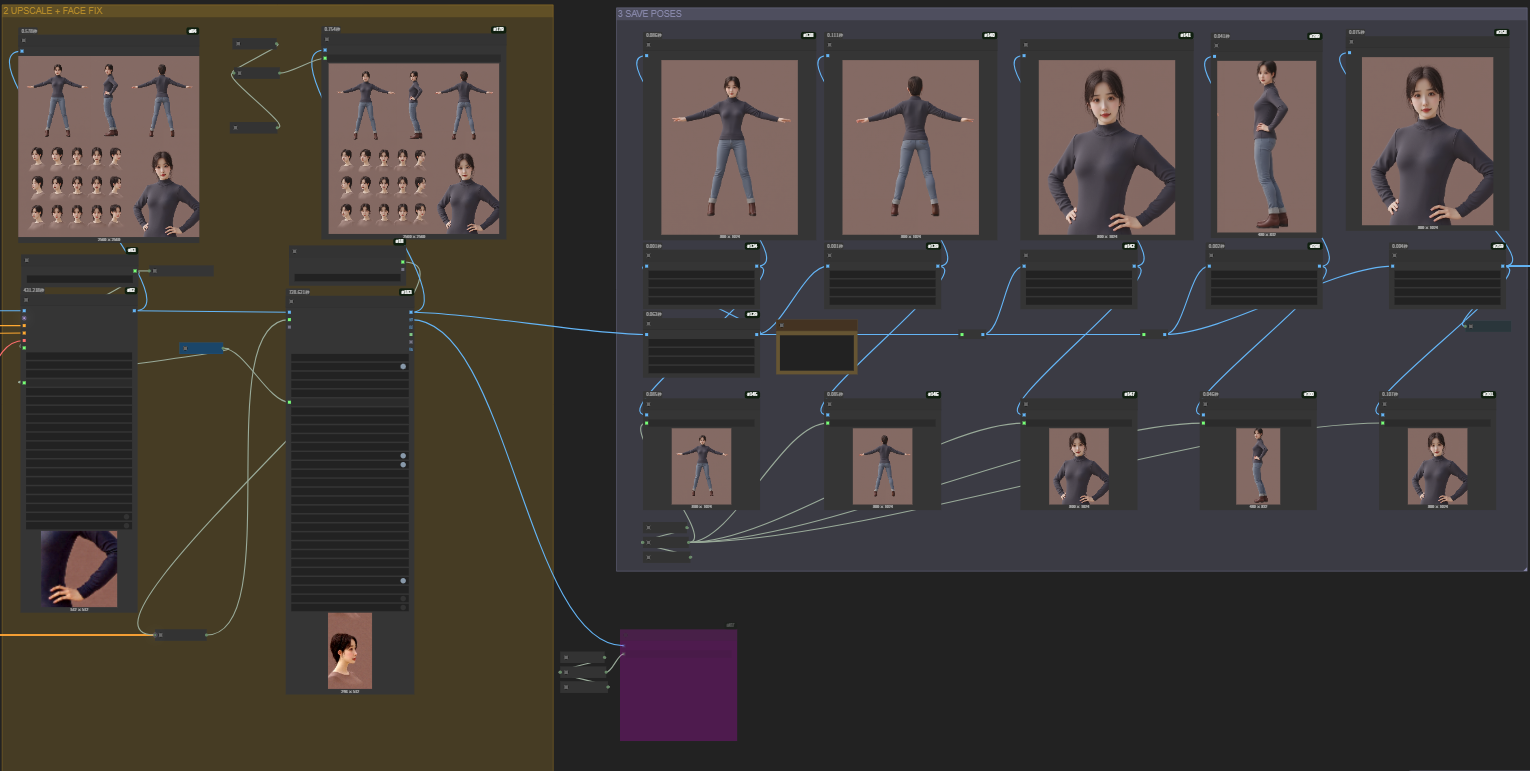Click the small front T-pose saved image

(x=701, y=467)
